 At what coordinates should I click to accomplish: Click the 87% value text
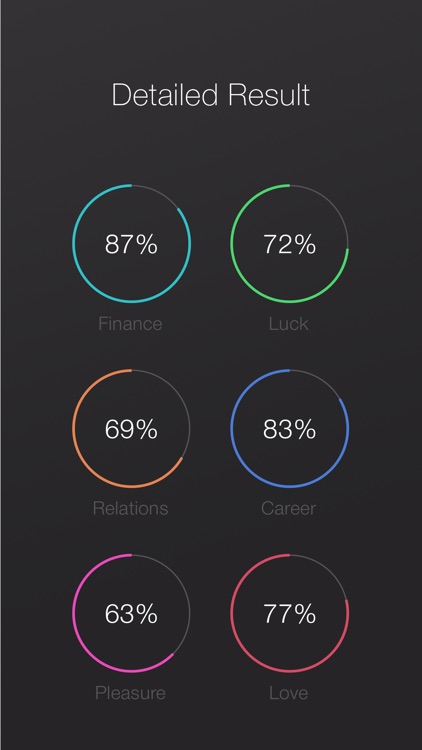pyautogui.click(x=131, y=244)
